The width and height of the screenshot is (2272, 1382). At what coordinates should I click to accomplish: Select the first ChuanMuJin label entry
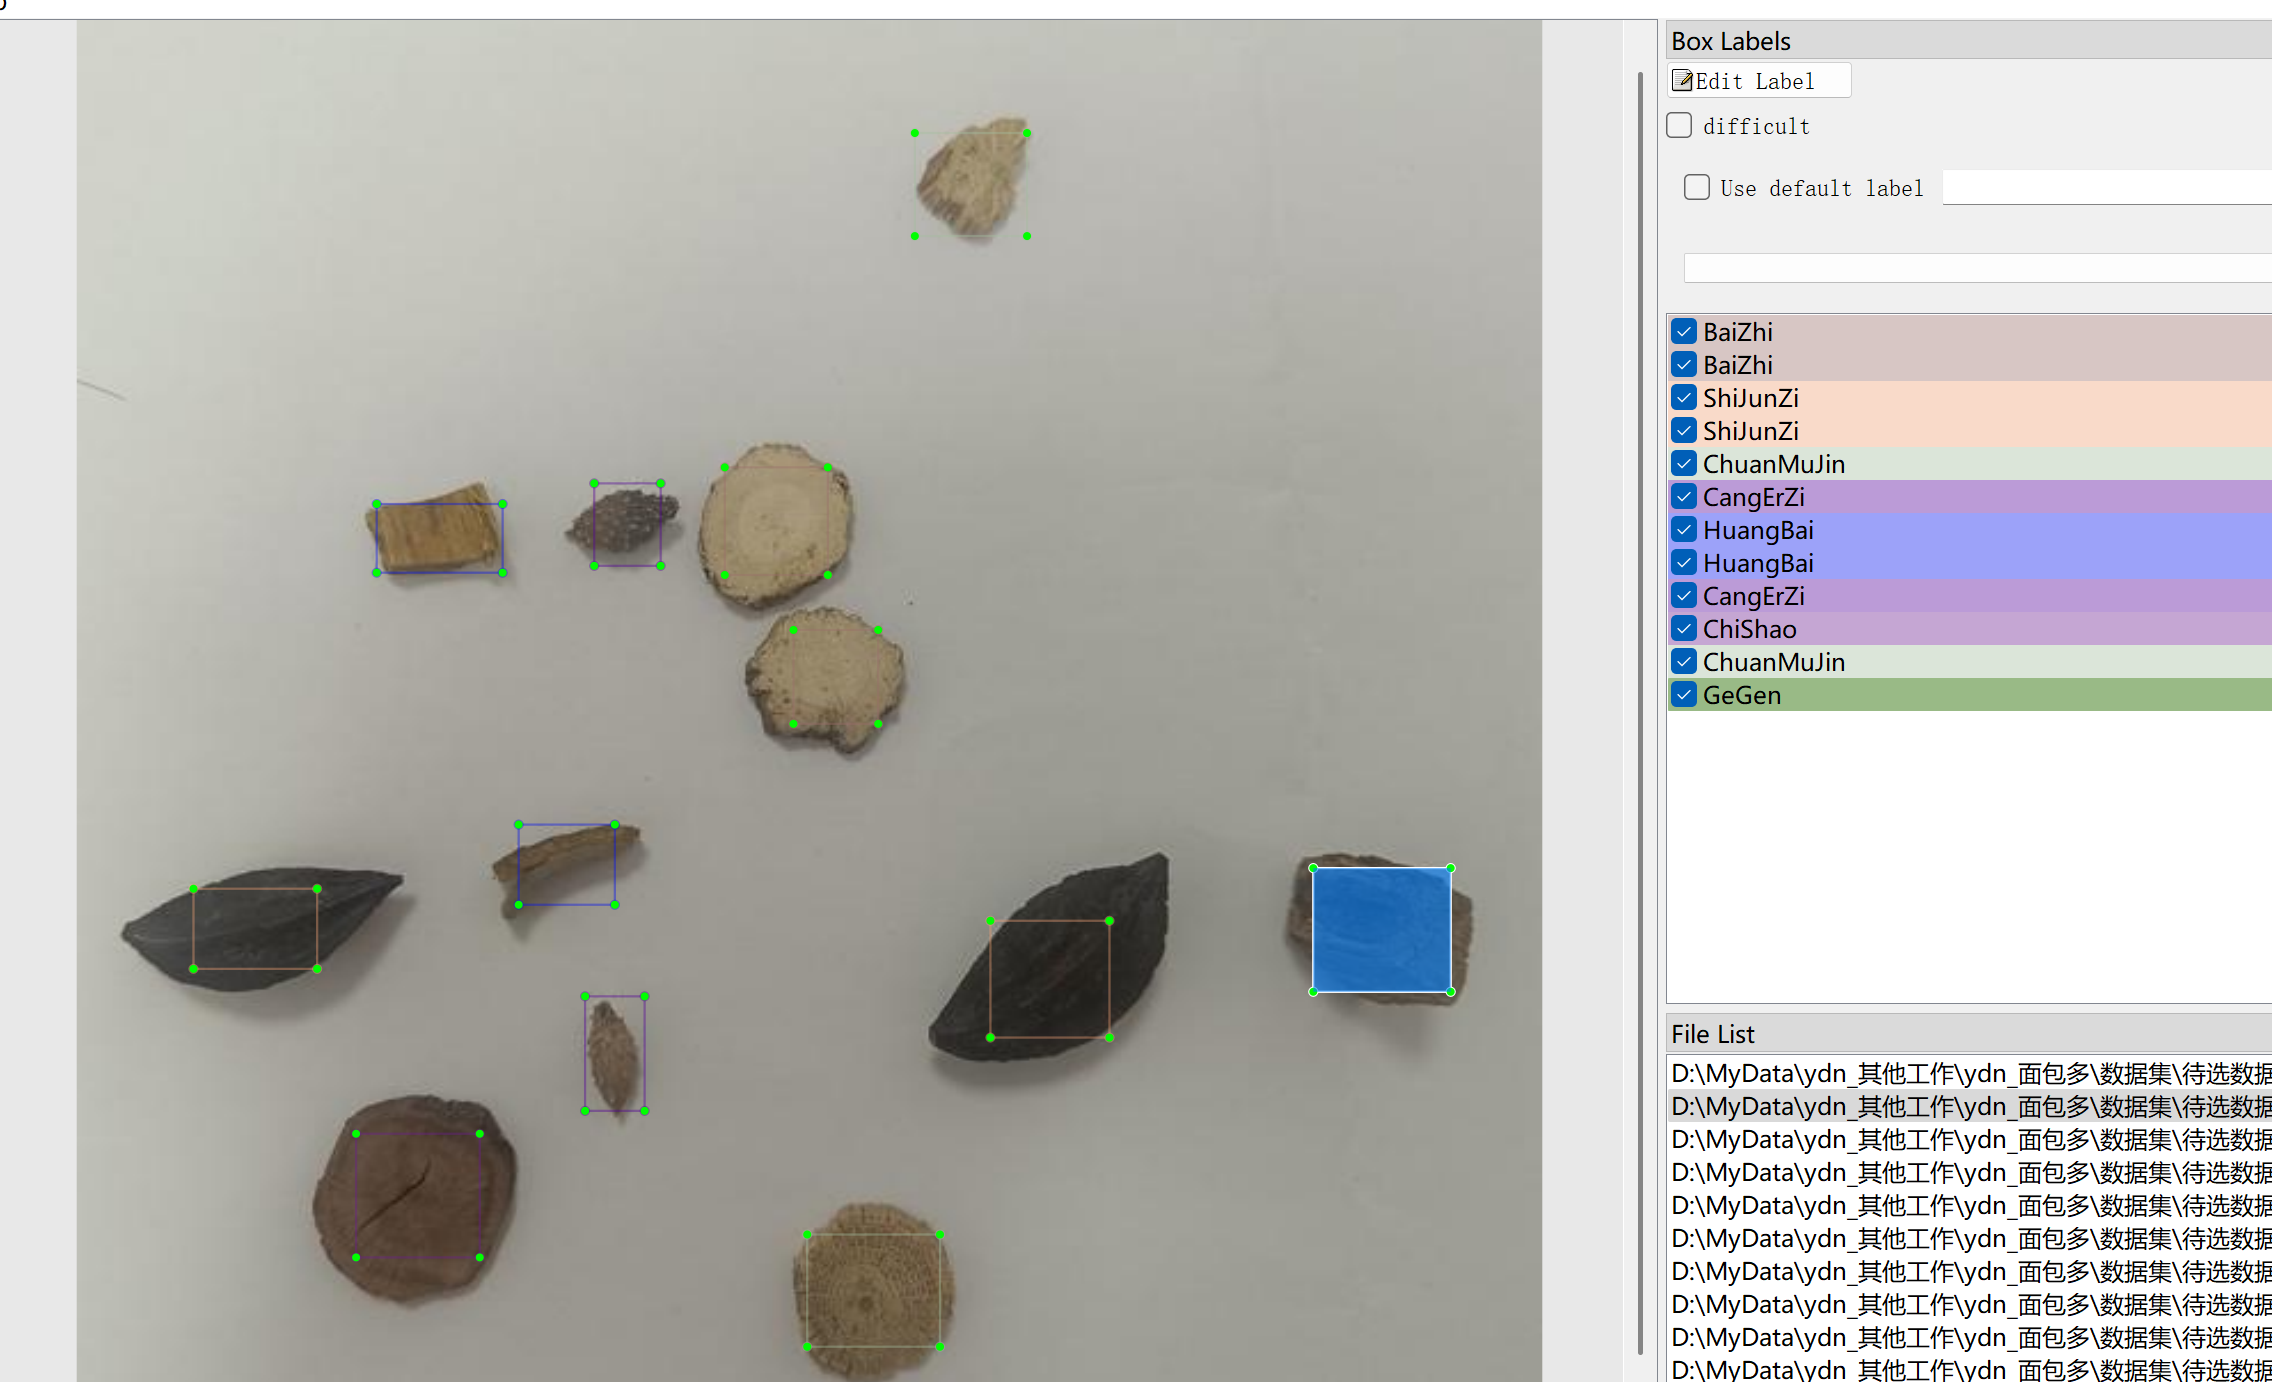[1773, 464]
